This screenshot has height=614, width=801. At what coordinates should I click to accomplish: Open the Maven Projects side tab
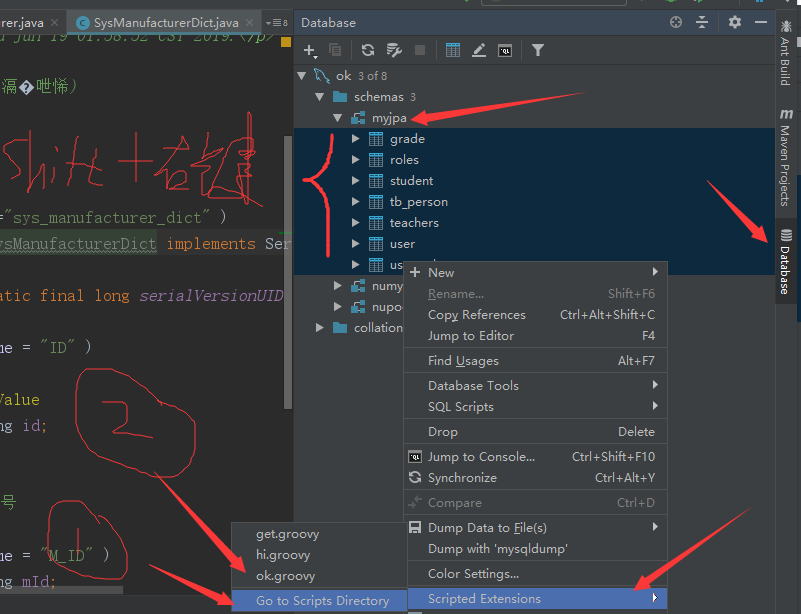click(x=786, y=156)
